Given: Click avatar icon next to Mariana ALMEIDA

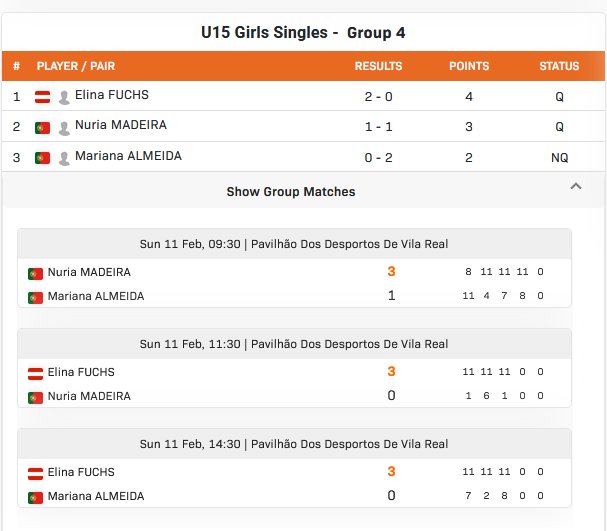Looking at the screenshot, I should (x=64, y=158).
